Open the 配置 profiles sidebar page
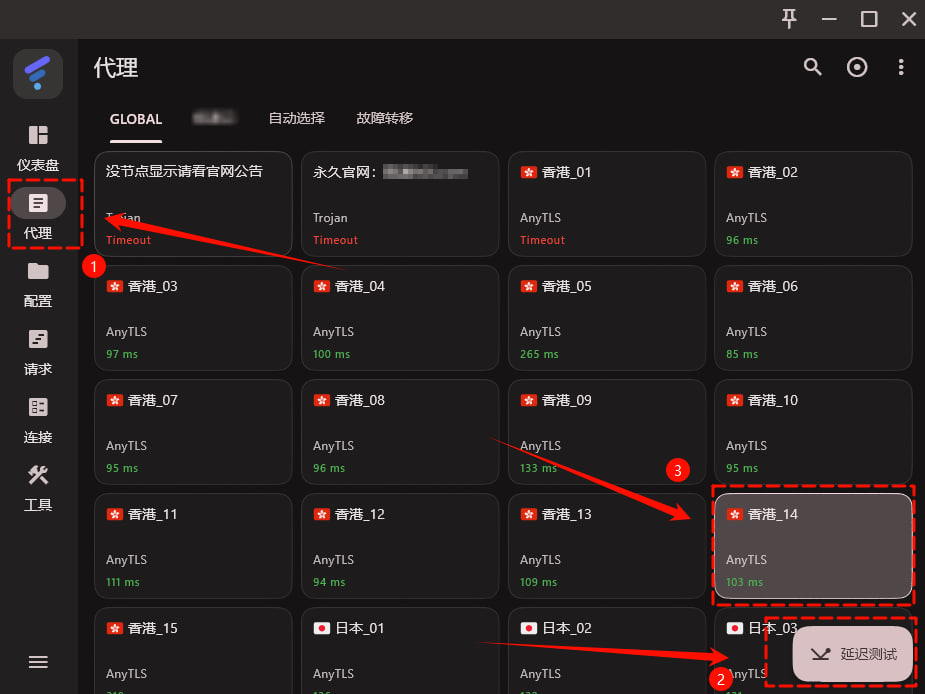Viewport: 925px width, 694px height. point(38,284)
